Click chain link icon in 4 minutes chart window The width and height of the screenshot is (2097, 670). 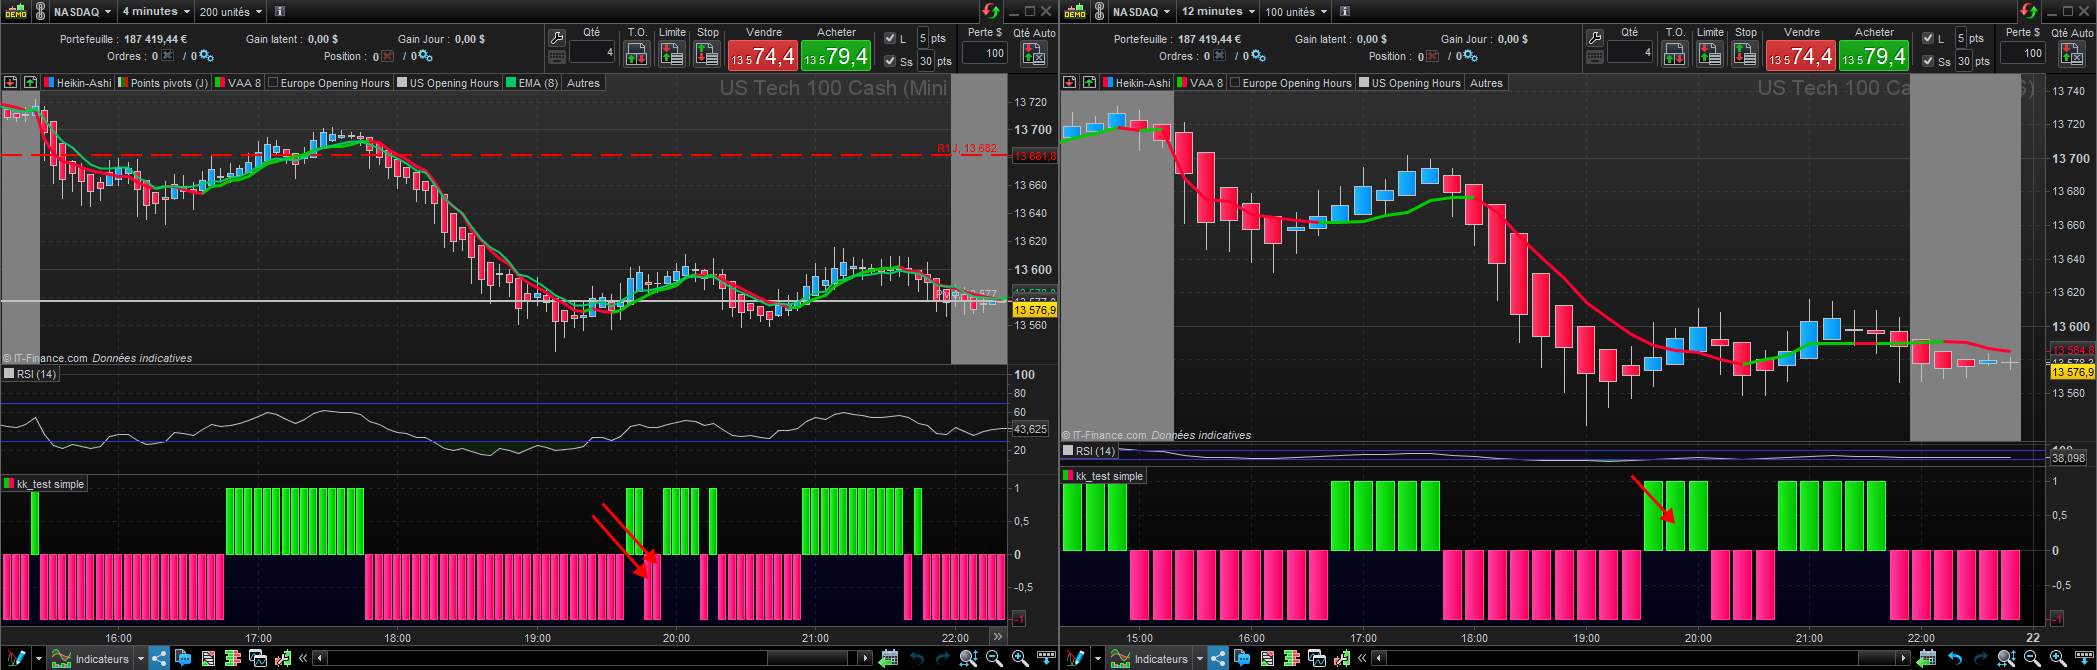[x=40, y=12]
